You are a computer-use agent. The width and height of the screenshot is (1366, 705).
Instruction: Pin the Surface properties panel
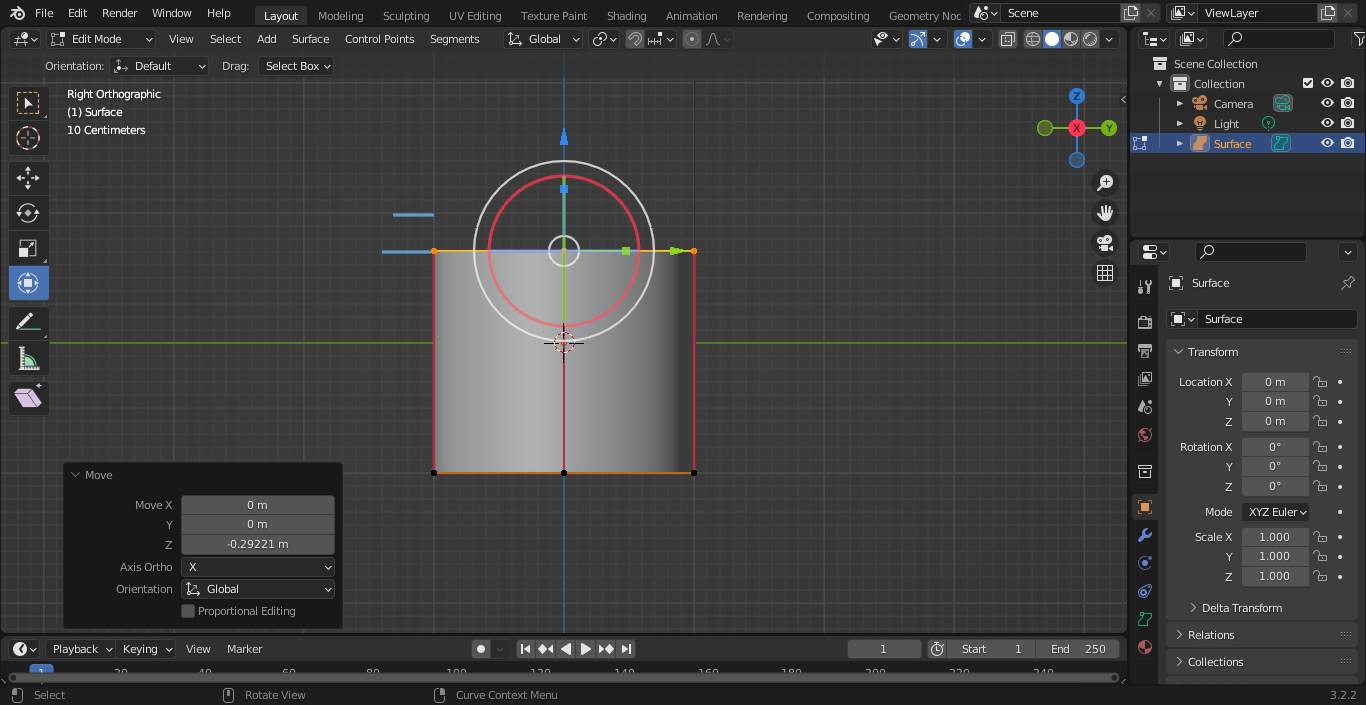(x=1347, y=283)
